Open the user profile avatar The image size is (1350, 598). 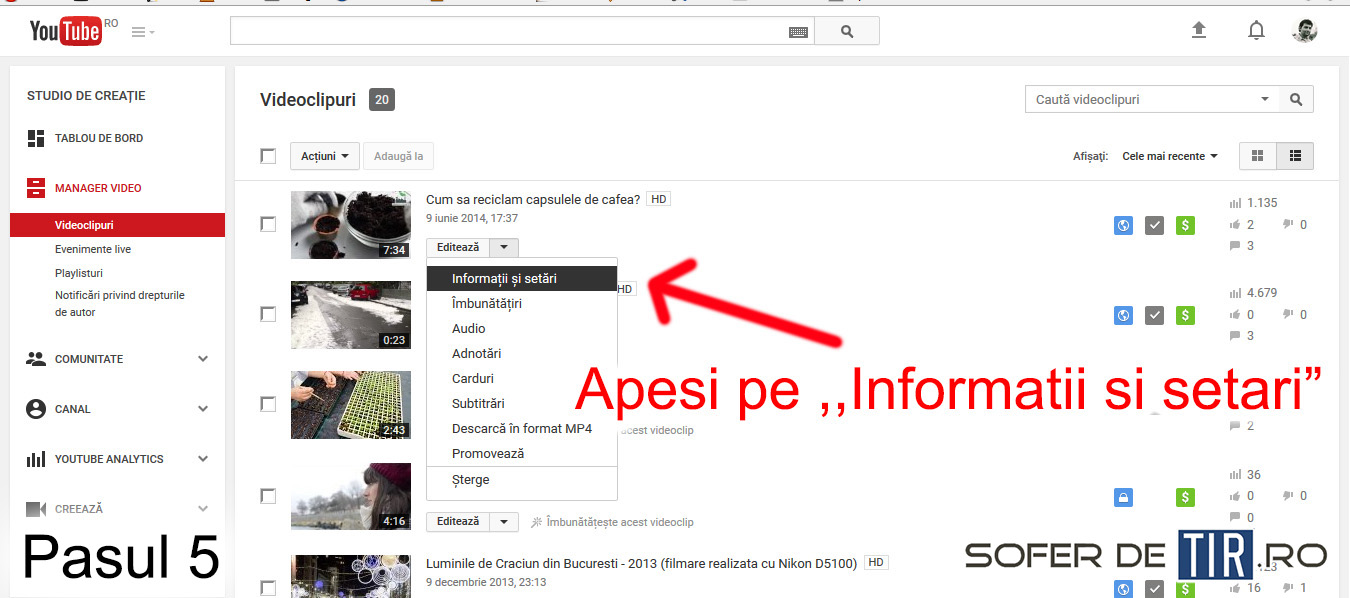[x=1304, y=31]
